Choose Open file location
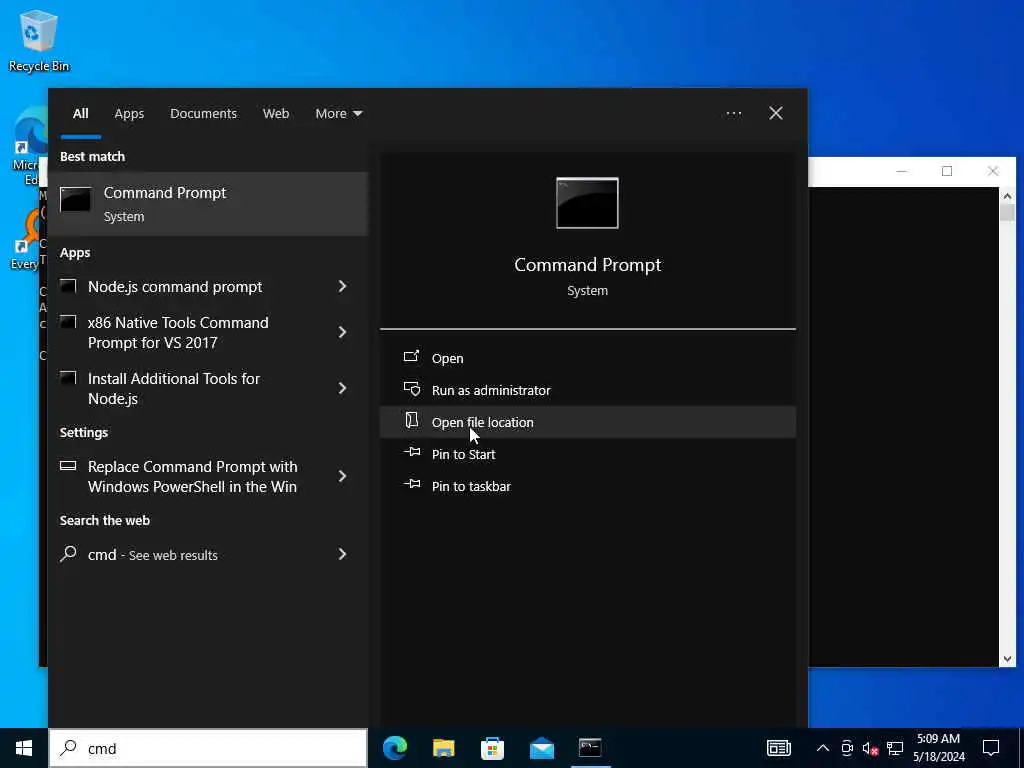The height and width of the screenshot is (768, 1024). pyautogui.click(x=587, y=422)
